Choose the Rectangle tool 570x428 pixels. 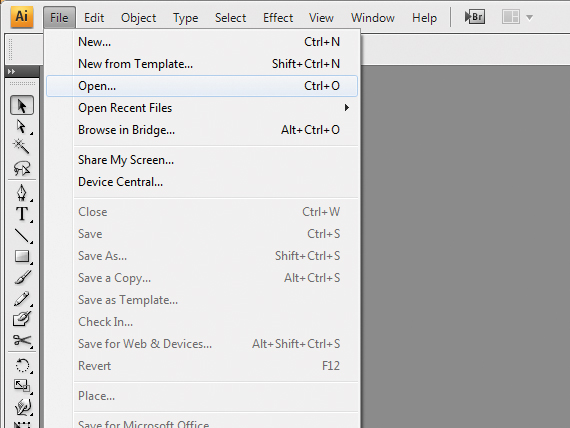click(22, 256)
